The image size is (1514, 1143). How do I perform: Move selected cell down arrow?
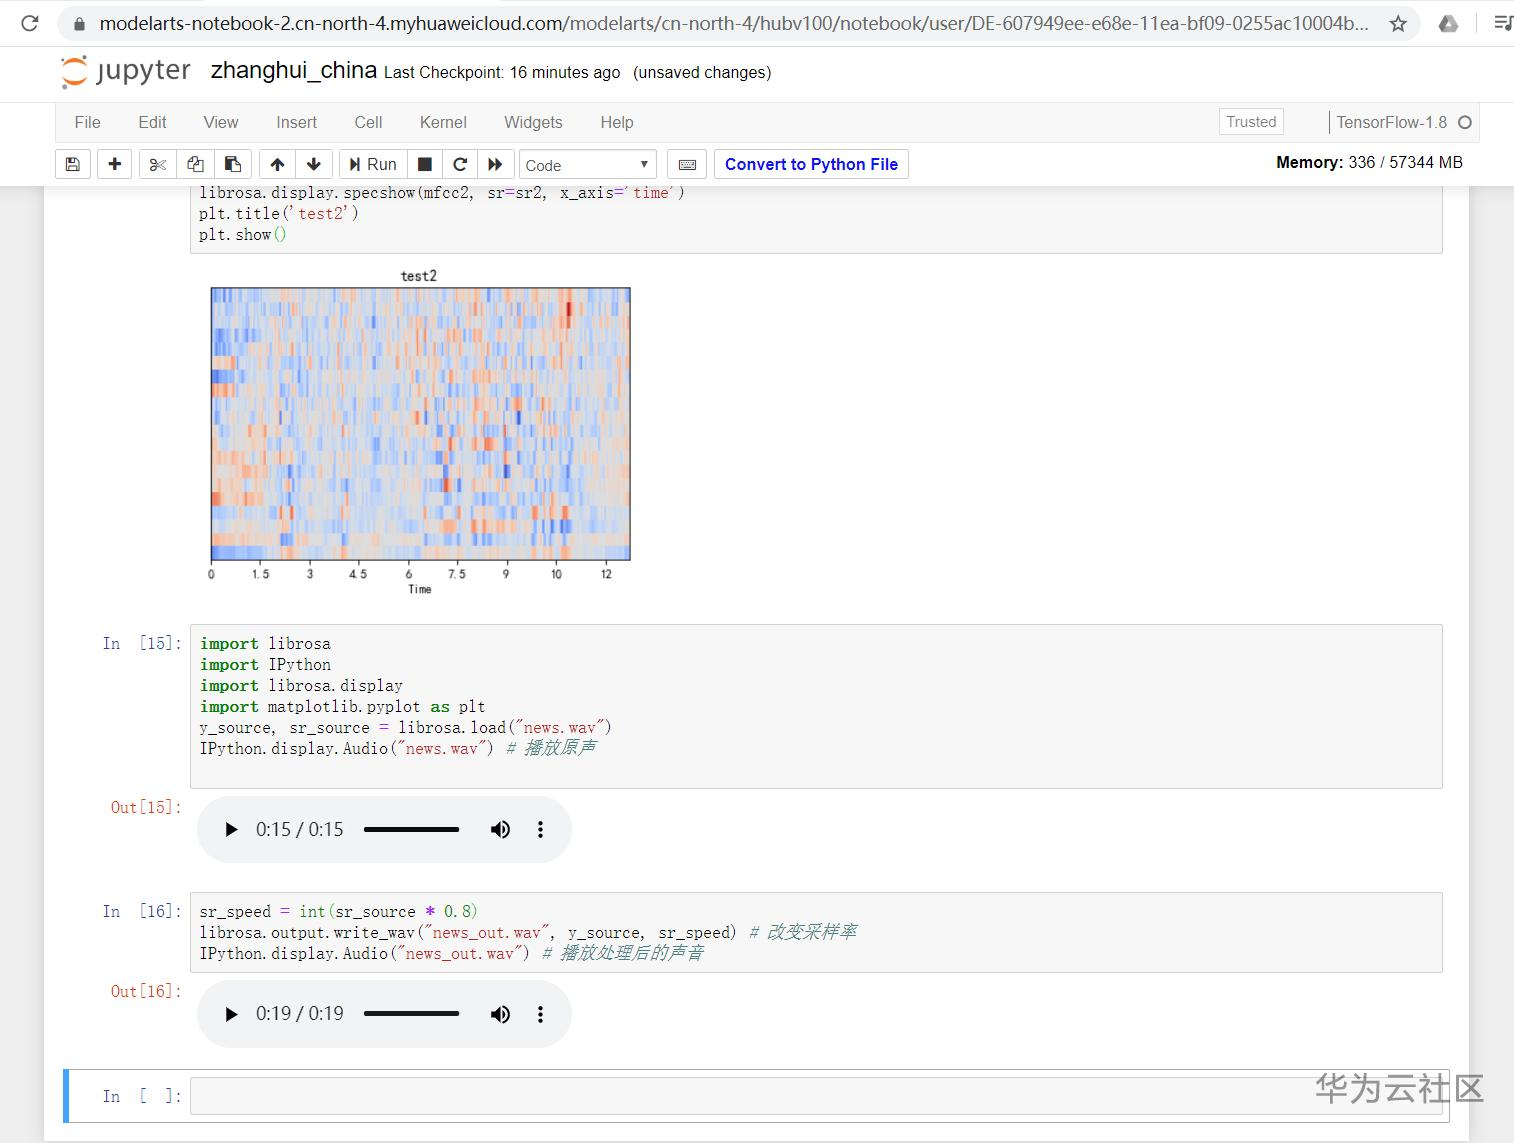tap(314, 164)
